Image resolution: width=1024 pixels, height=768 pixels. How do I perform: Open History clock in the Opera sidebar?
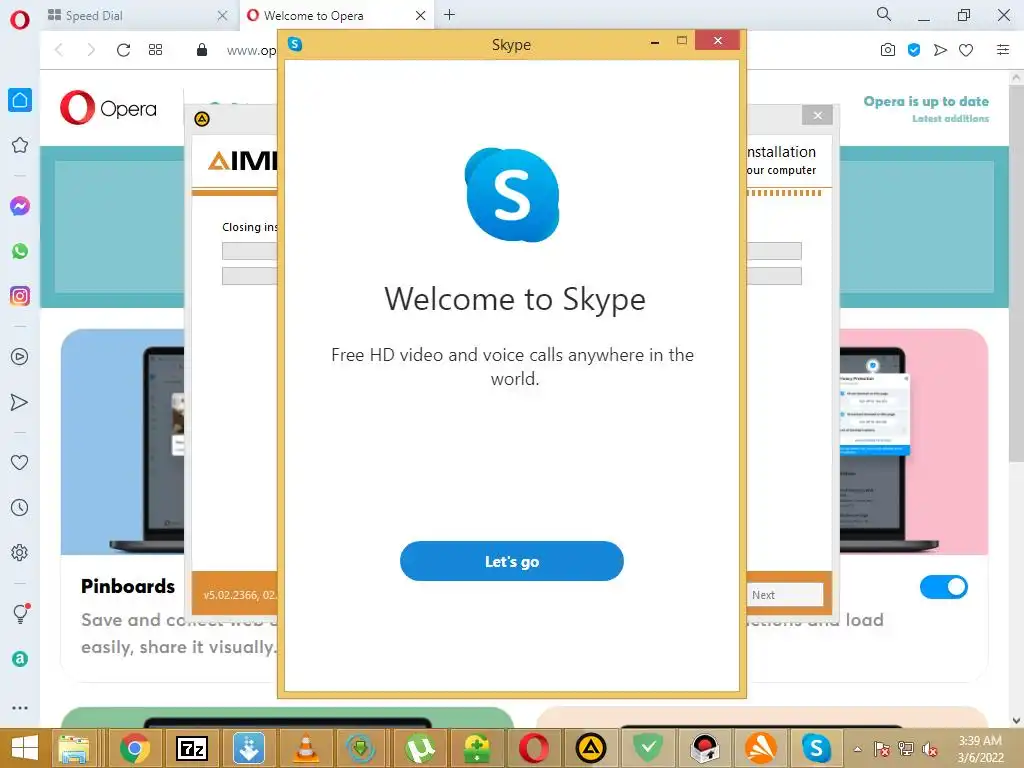coord(20,507)
